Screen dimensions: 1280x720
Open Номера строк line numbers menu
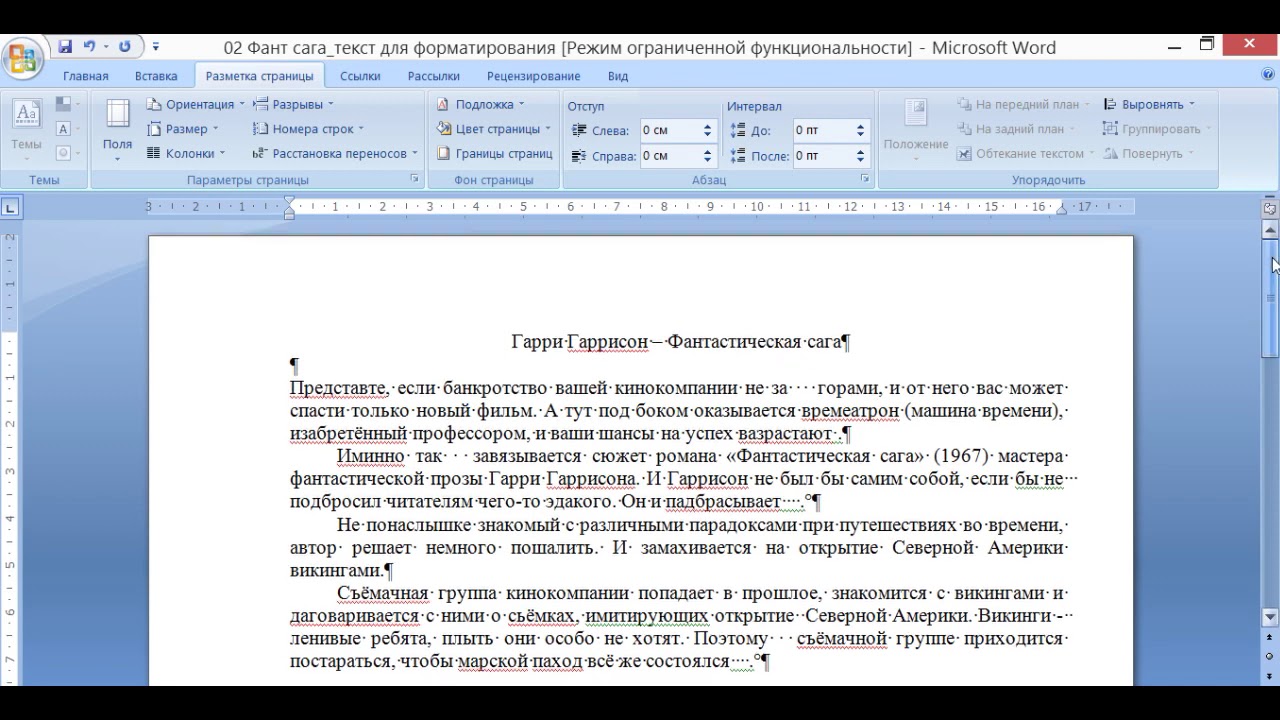click(308, 129)
